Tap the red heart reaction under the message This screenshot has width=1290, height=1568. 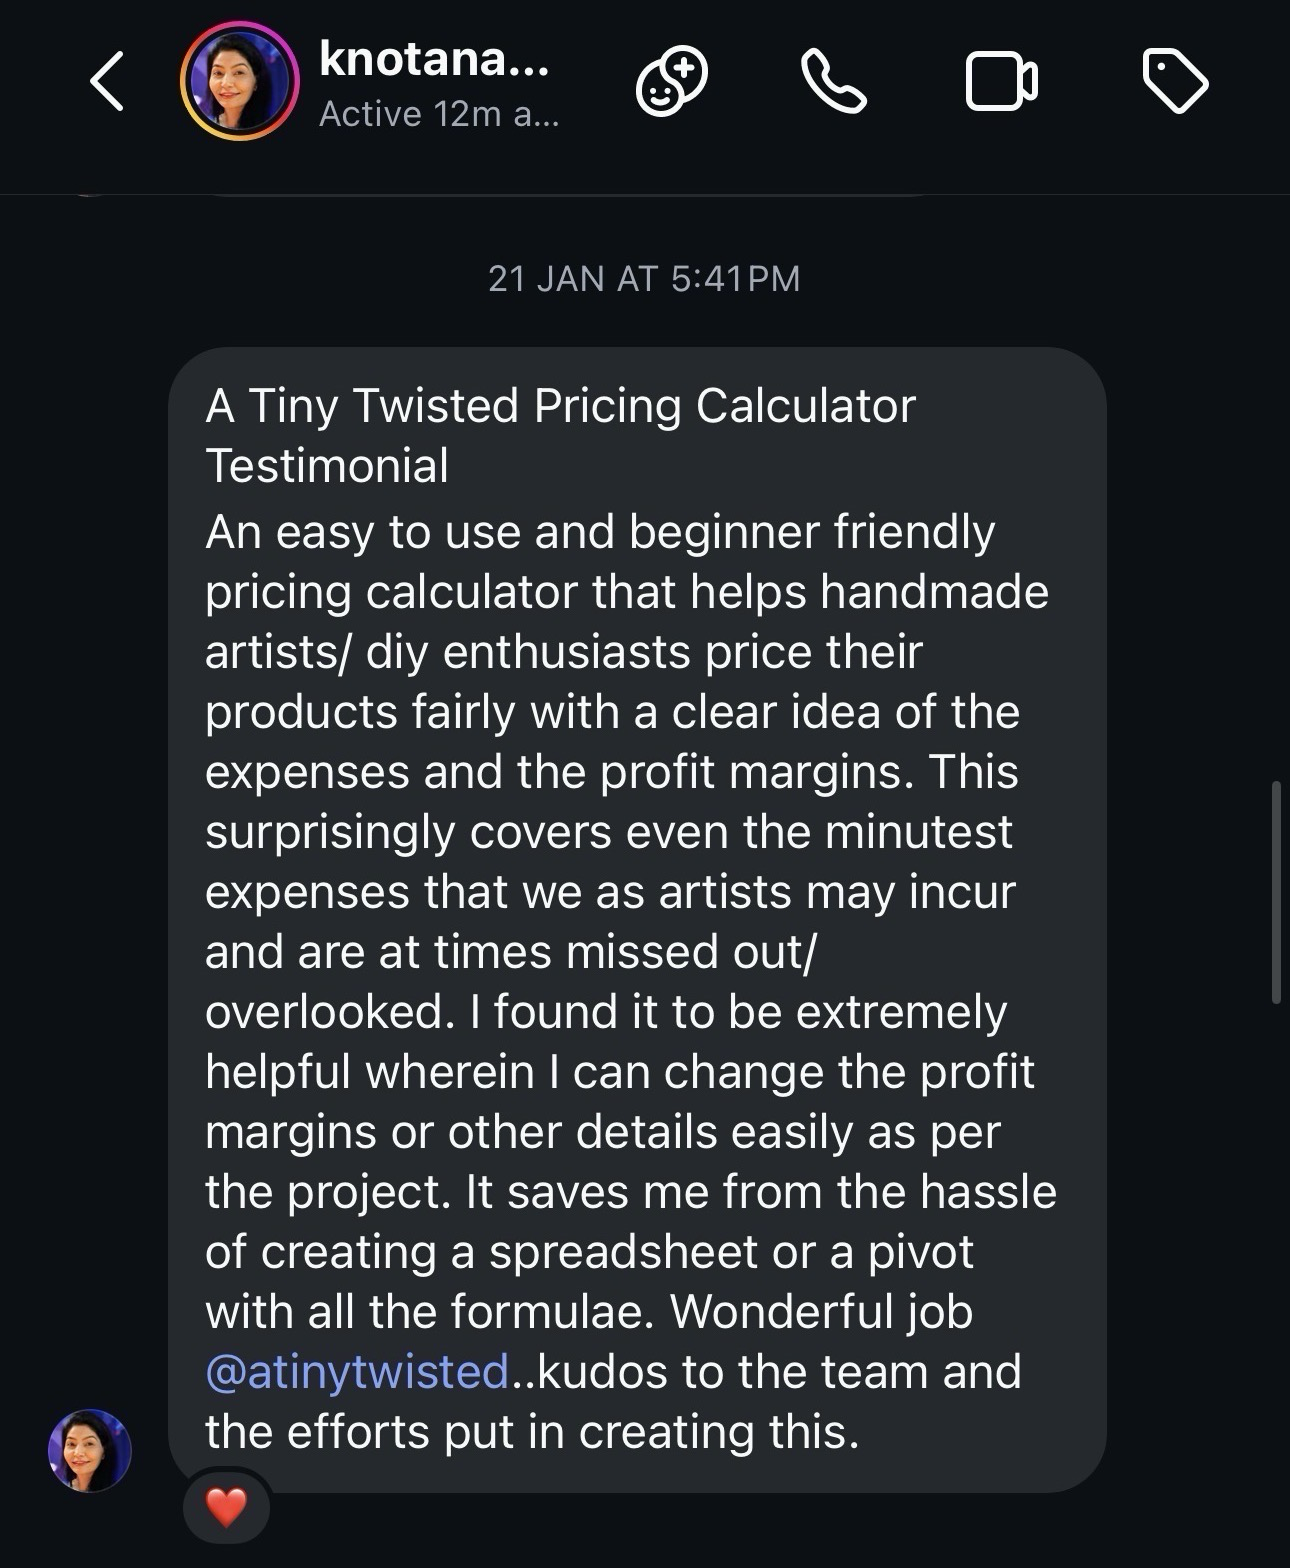tap(226, 1507)
